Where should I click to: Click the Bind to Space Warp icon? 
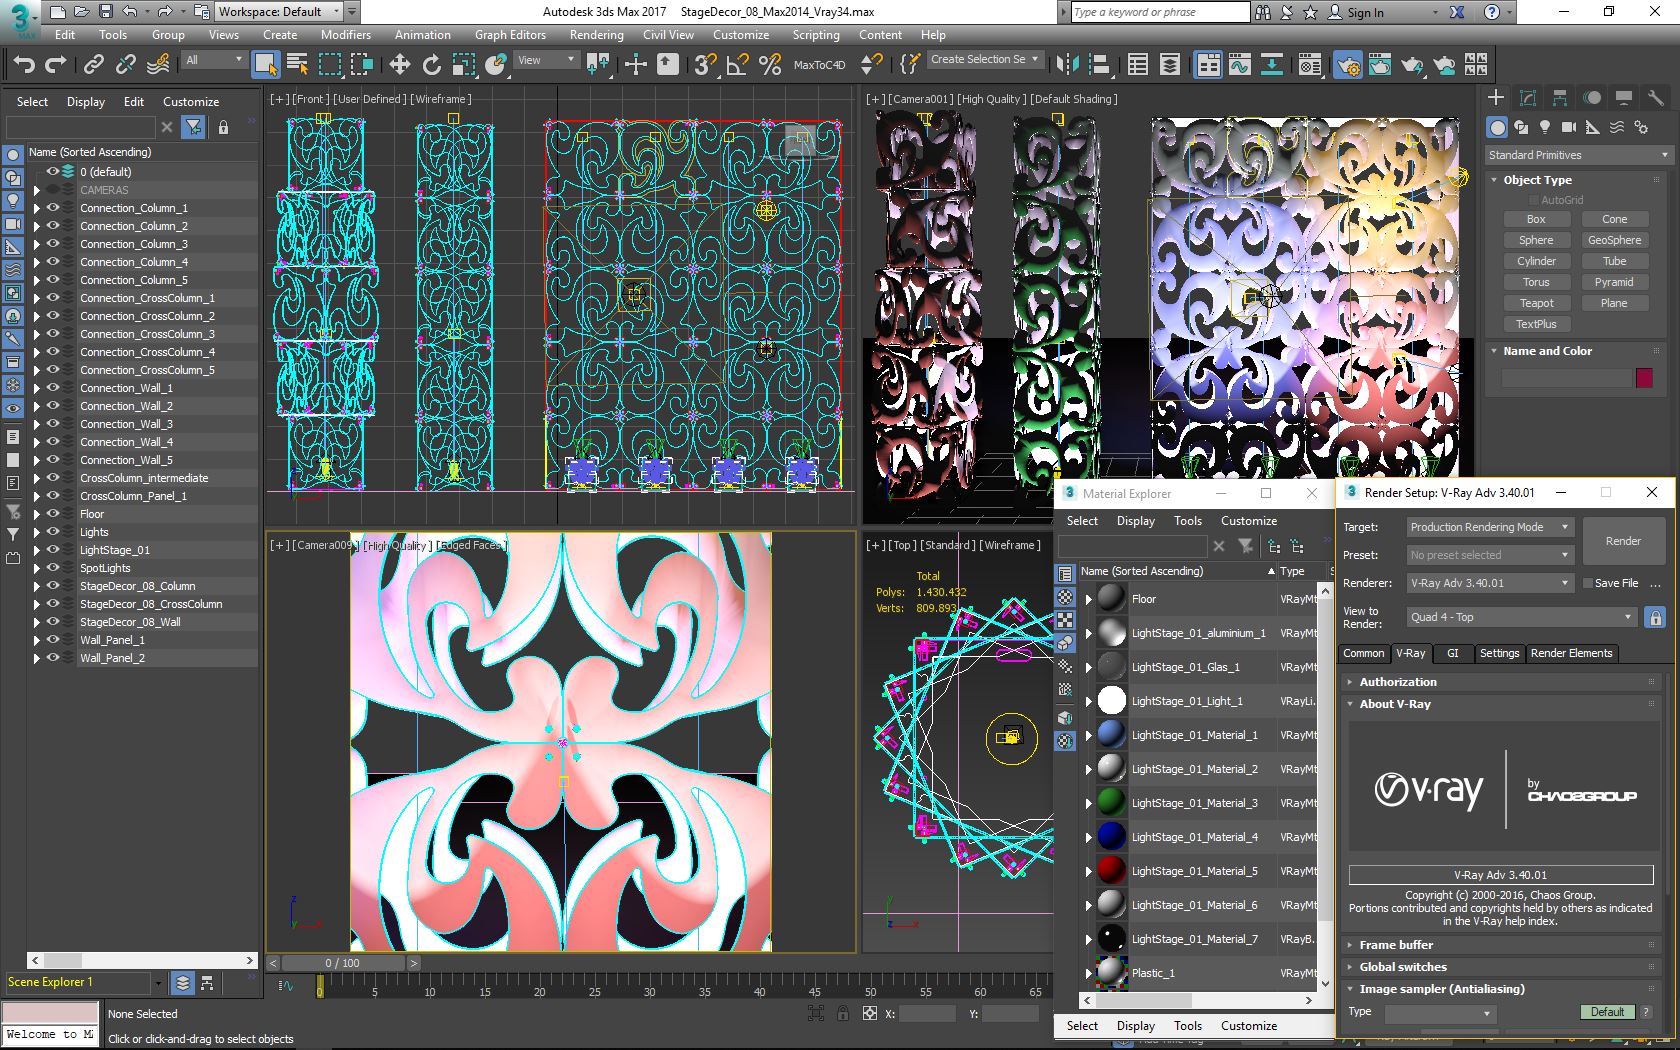click(x=158, y=65)
